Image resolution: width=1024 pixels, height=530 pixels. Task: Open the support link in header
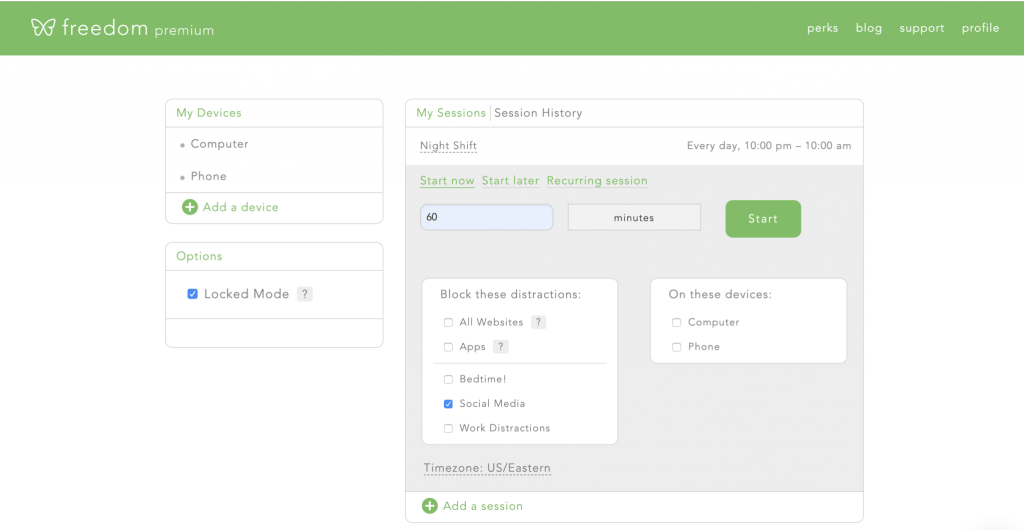pos(922,28)
